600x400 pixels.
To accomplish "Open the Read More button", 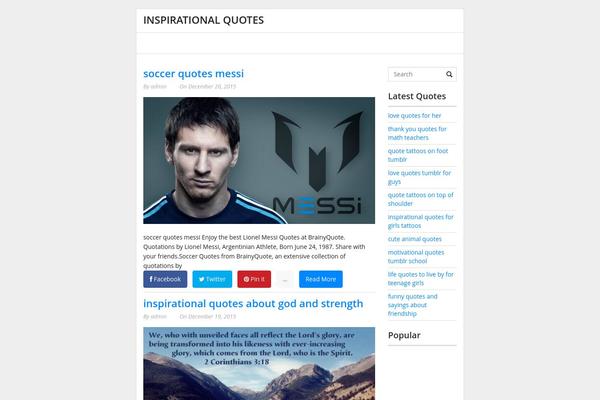I will [x=321, y=279].
